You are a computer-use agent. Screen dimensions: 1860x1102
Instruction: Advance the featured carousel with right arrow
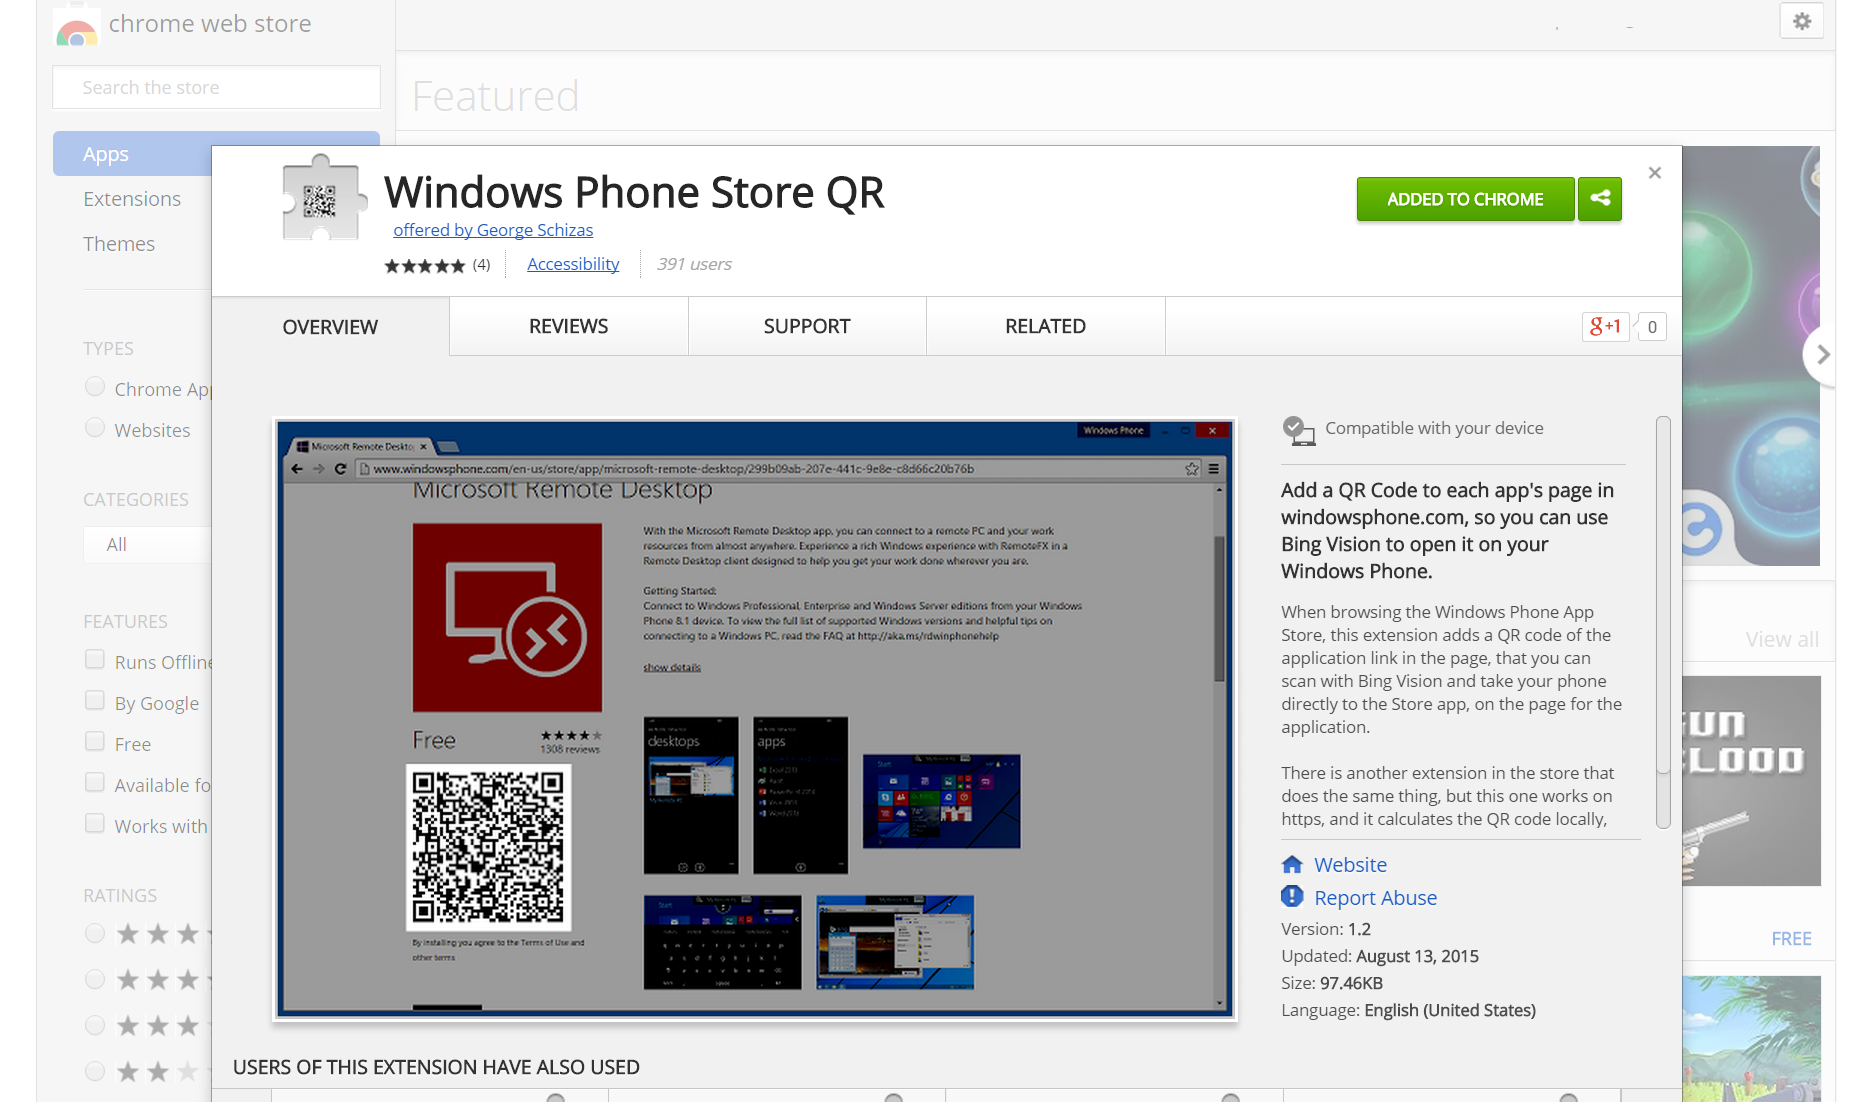(1822, 354)
